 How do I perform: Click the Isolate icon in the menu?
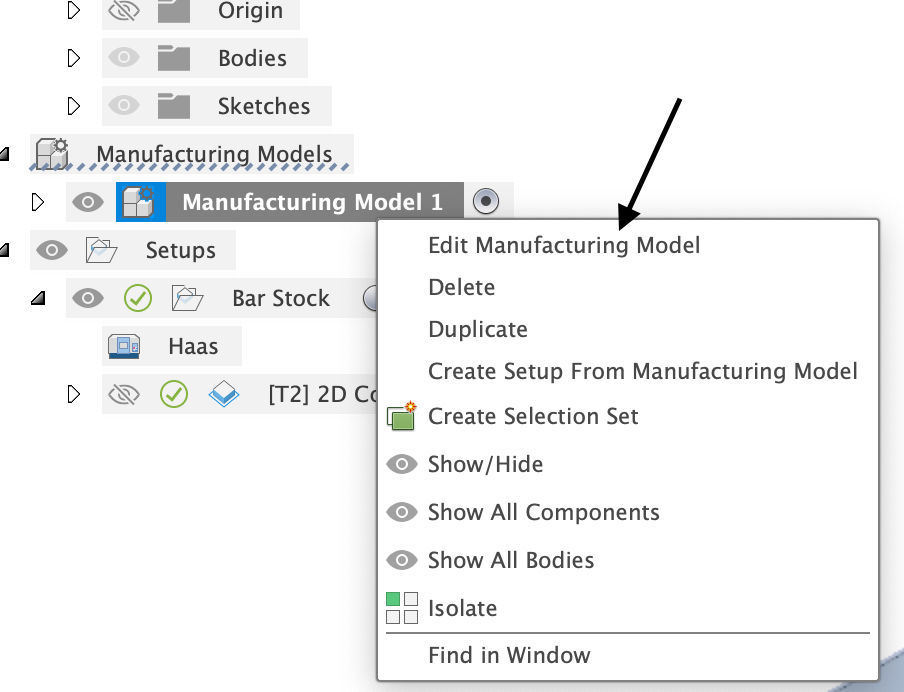tap(401, 607)
